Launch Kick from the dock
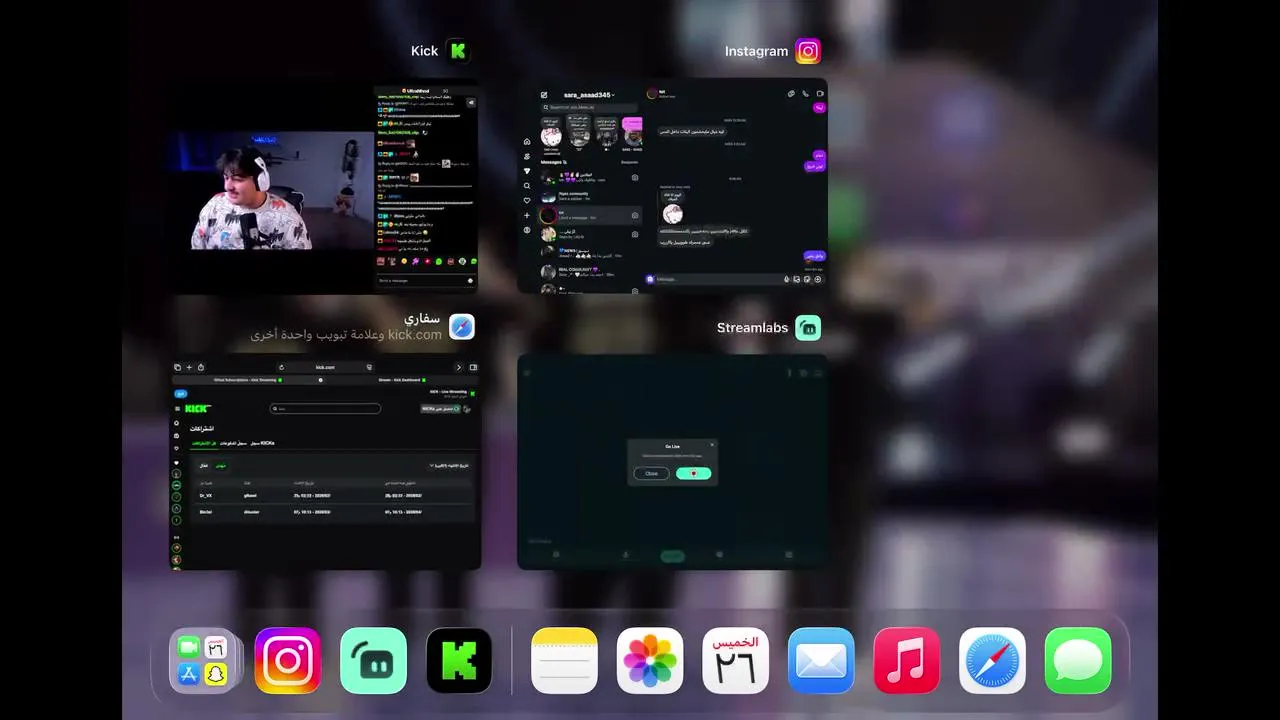 coord(459,661)
